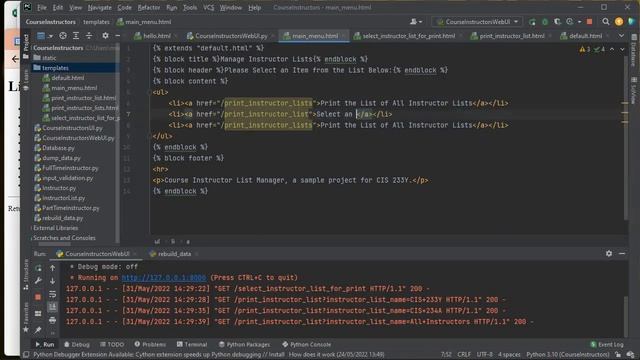Toggle the SciView tool window side tab
The height and width of the screenshot is (360, 640).
634,91
